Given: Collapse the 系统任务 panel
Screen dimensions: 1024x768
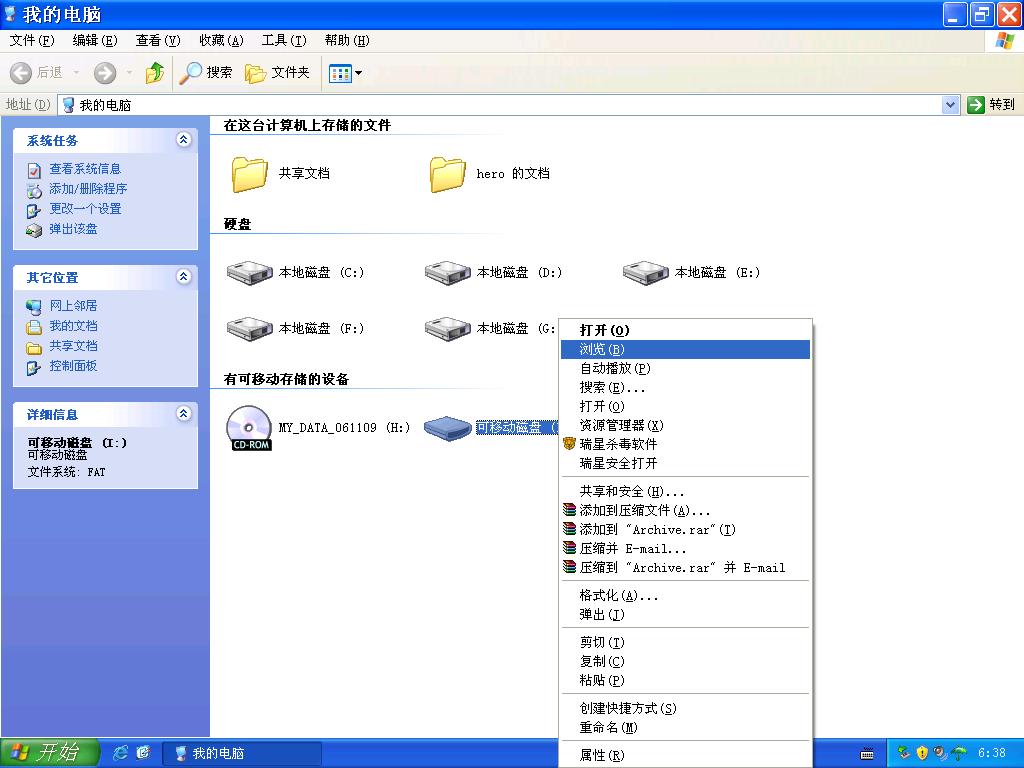Looking at the screenshot, I should click(184, 140).
